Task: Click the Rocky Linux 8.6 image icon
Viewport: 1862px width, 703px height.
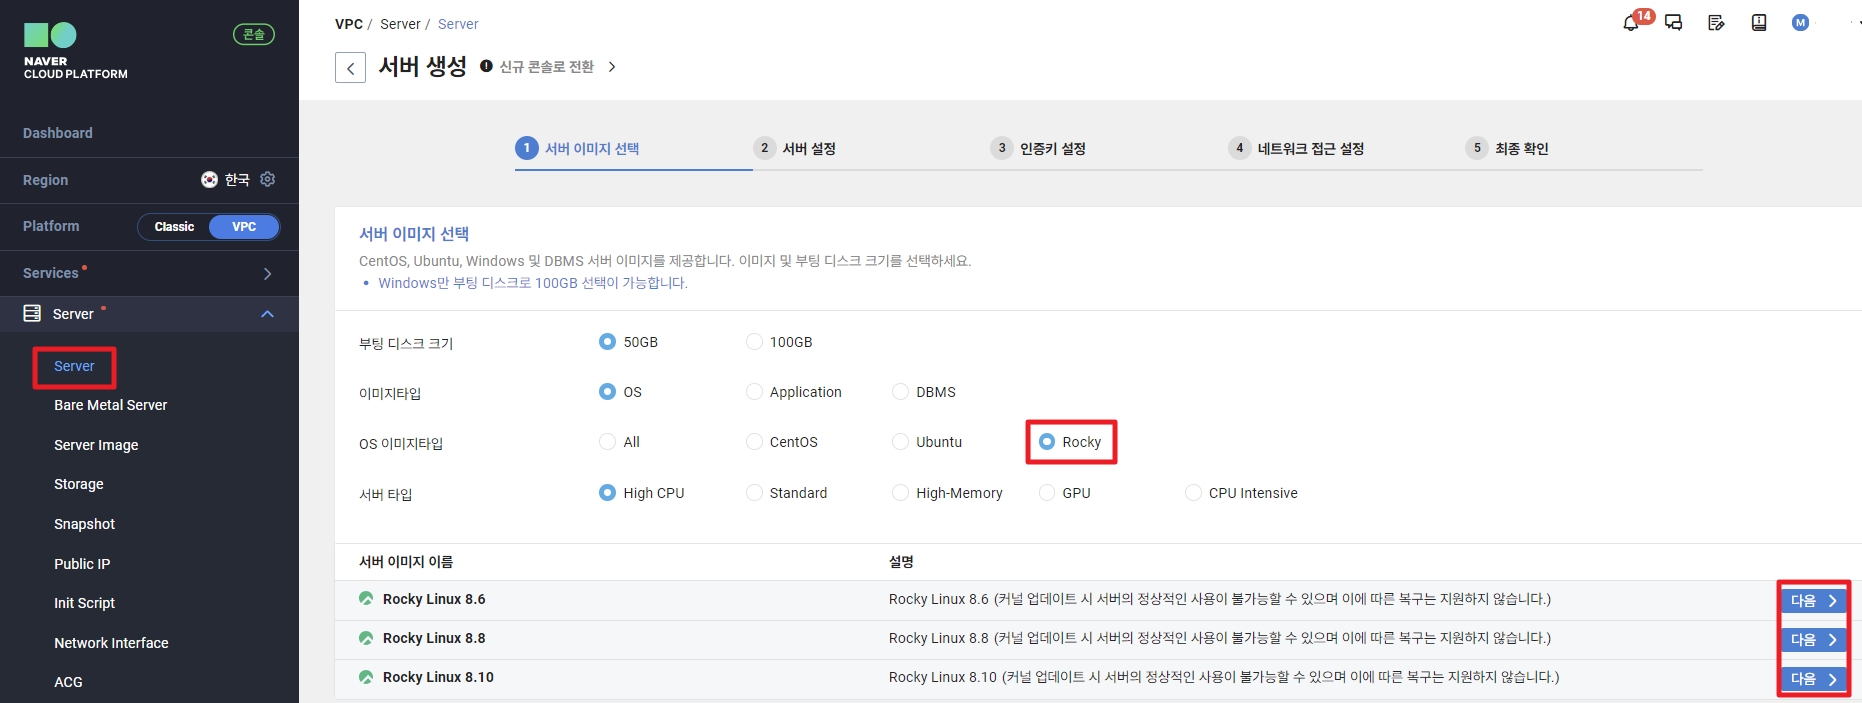Action: click(x=366, y=598)
